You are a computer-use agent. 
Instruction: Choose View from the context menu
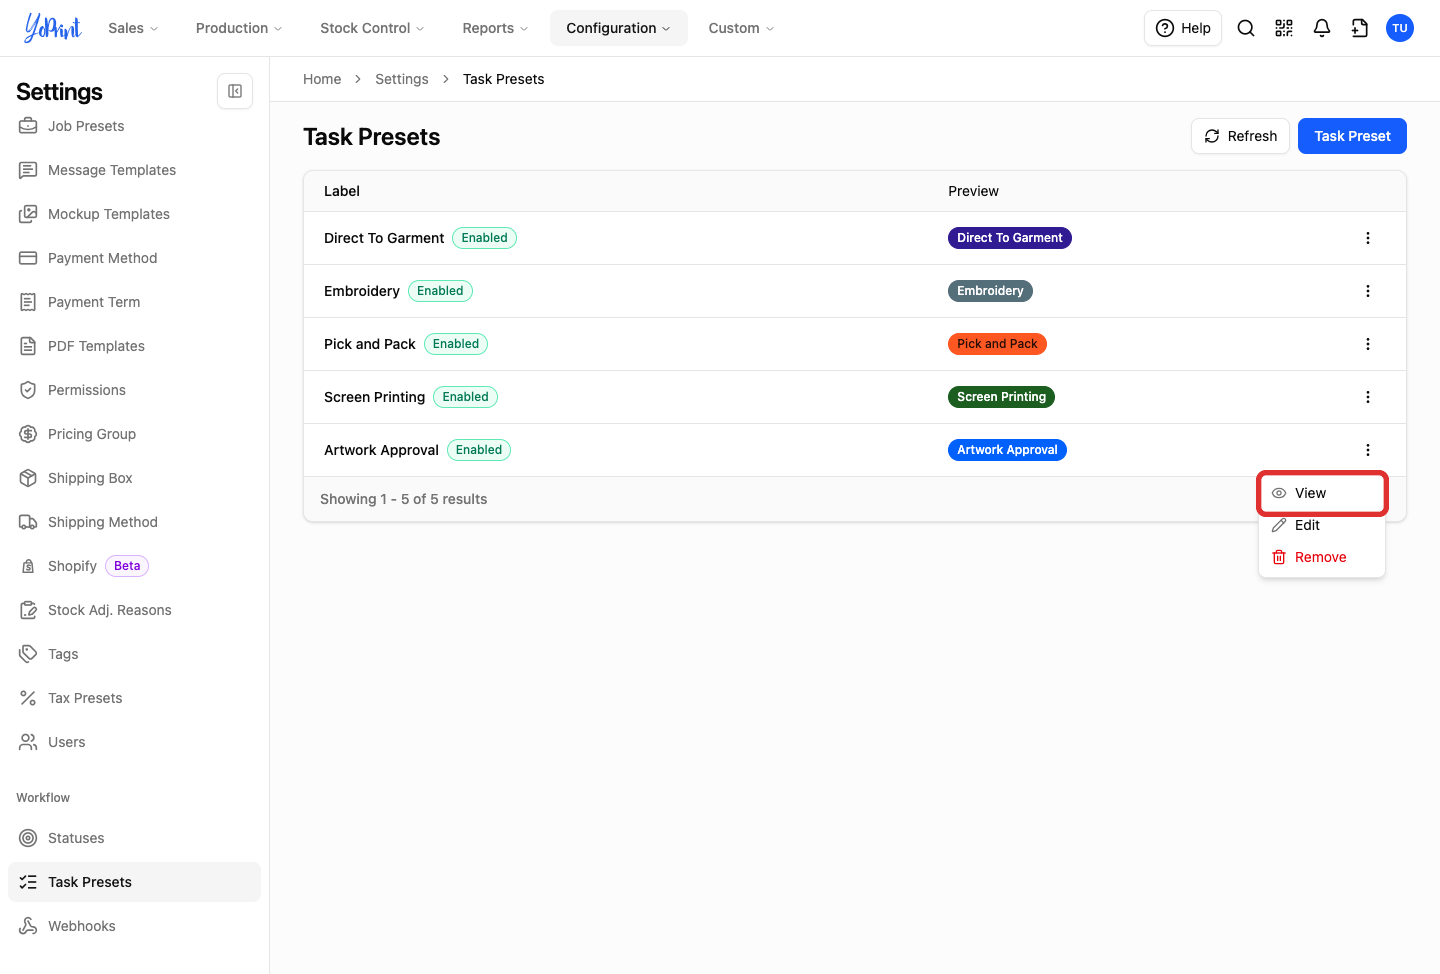click(x=1322, y=493)
